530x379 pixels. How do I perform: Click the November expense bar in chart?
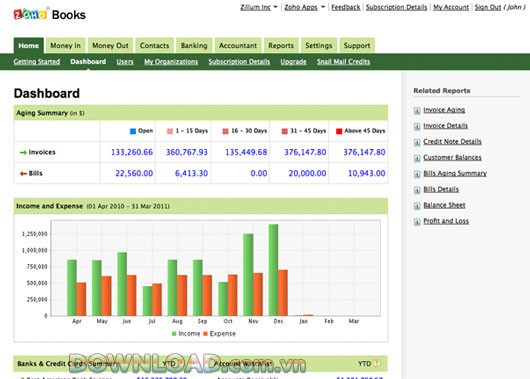tap(258, 294)
